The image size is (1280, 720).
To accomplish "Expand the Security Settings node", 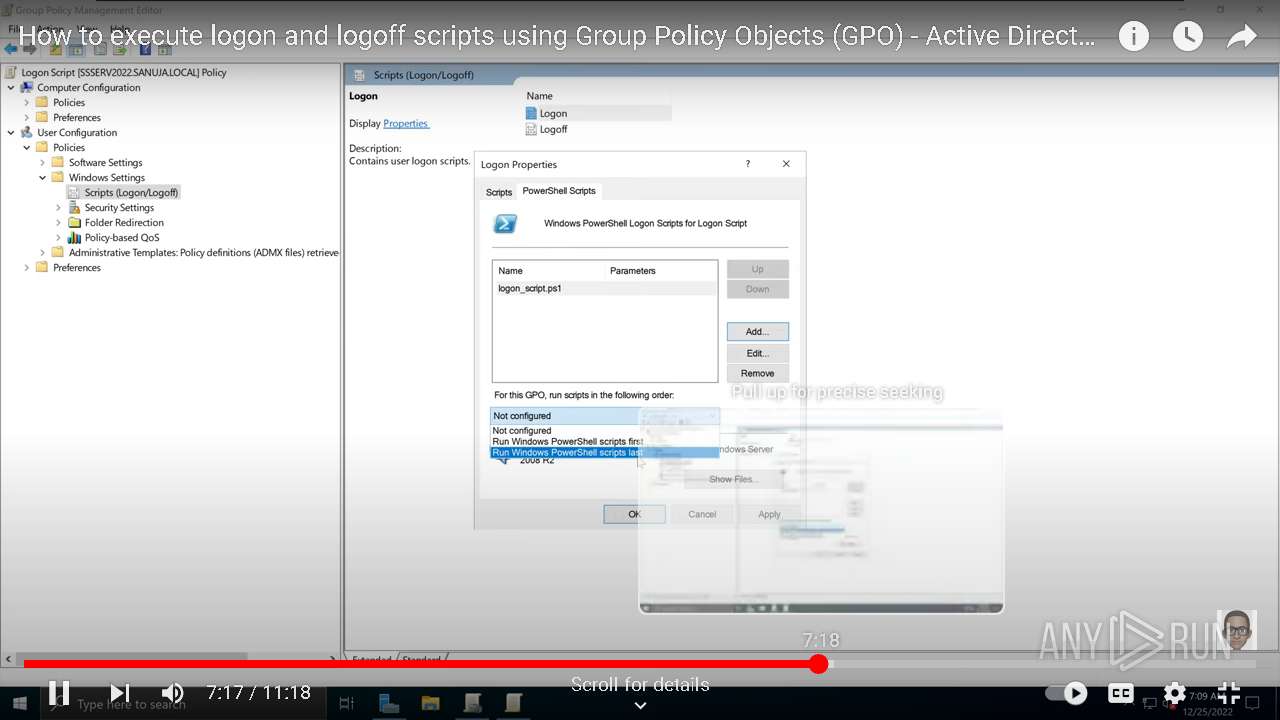I will click(x=59, y=207).
